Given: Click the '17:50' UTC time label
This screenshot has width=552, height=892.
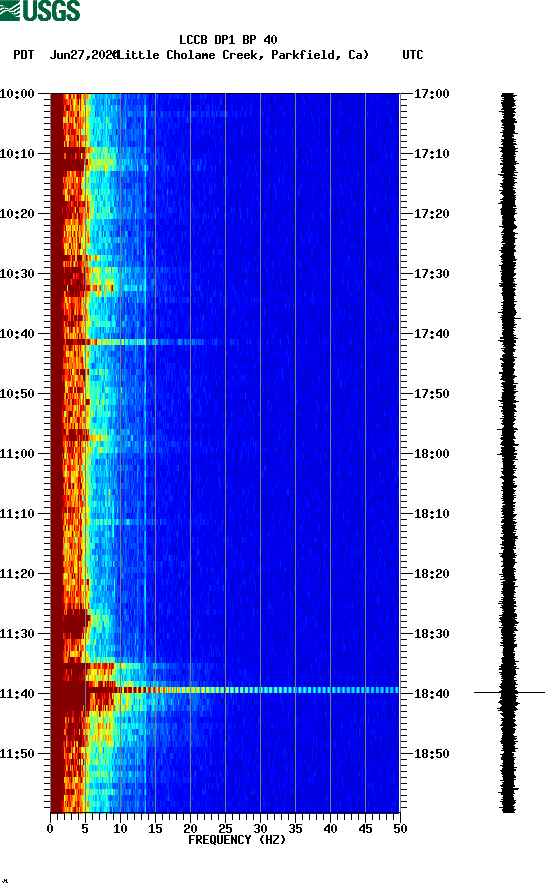Looking at the screenshot, I should click(431, 394).
